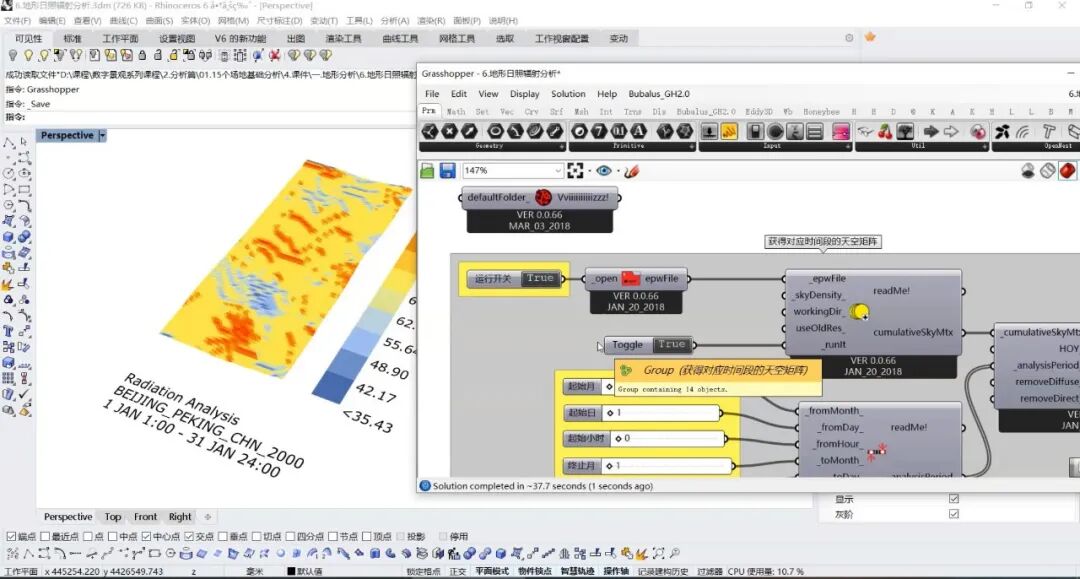1080x579 pixels.
Task: Toggle 物件锁点 in Rhino status bar
Action: (534, 571)
